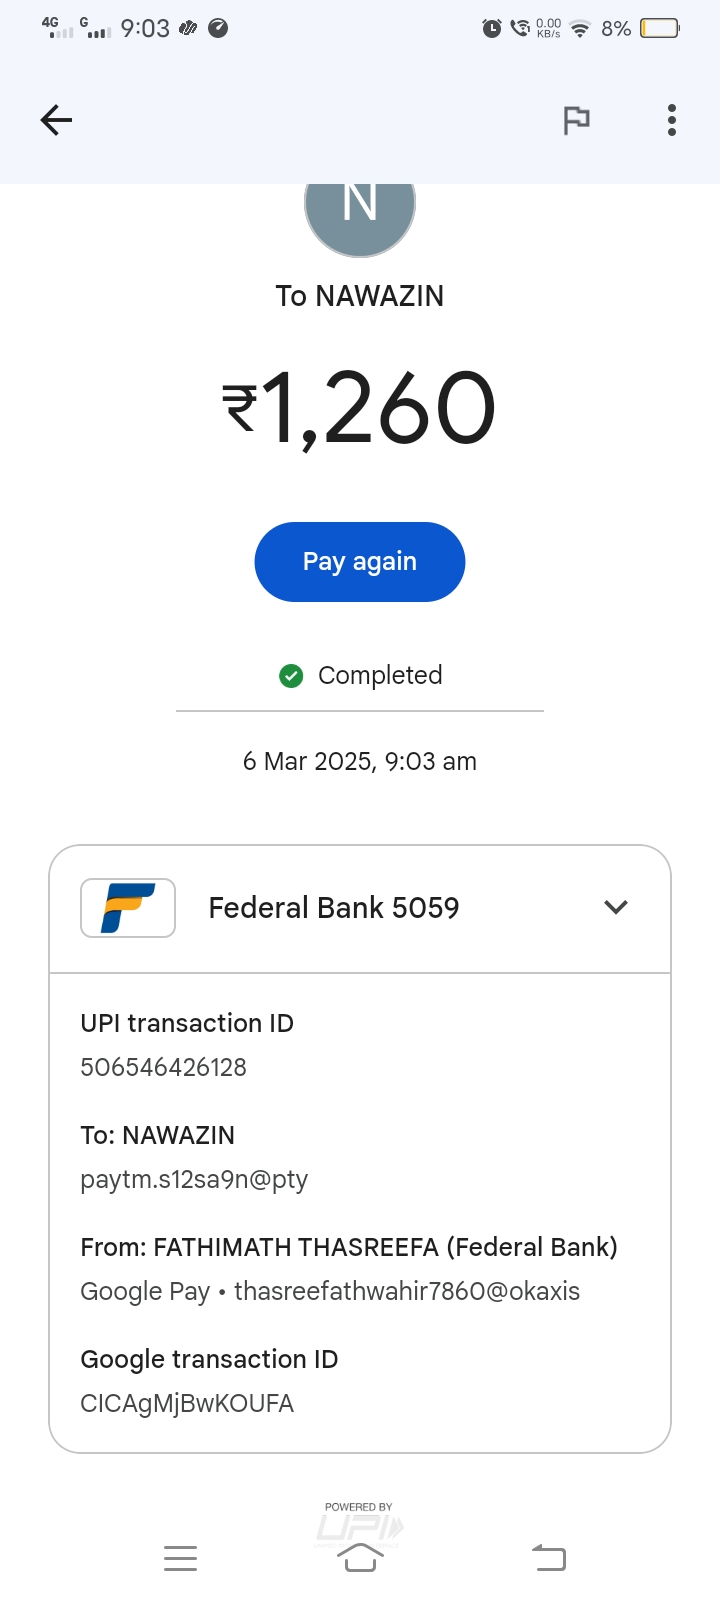Screen dimensions: 720x1600
Task: Tap the flag report icon
Action: pyautogui.click(x=576, y=121)
